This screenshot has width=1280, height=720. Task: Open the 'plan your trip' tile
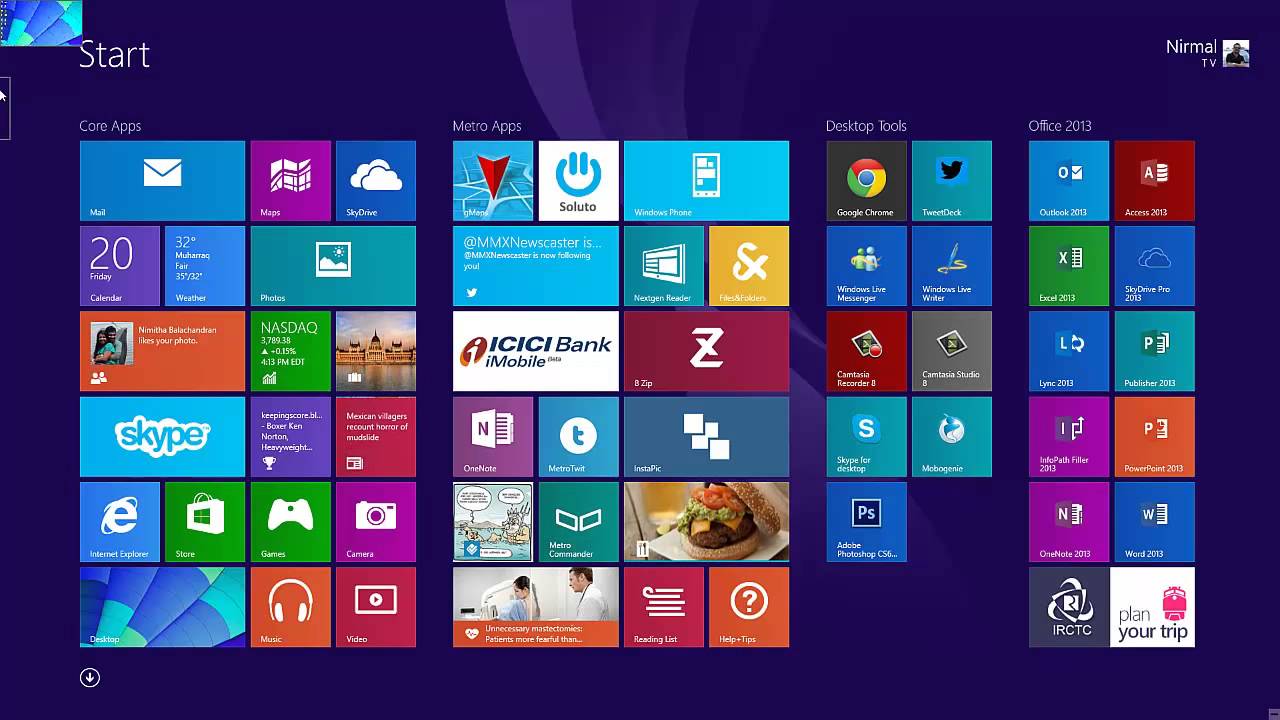pyautogui.click(x=1152, y=607)
